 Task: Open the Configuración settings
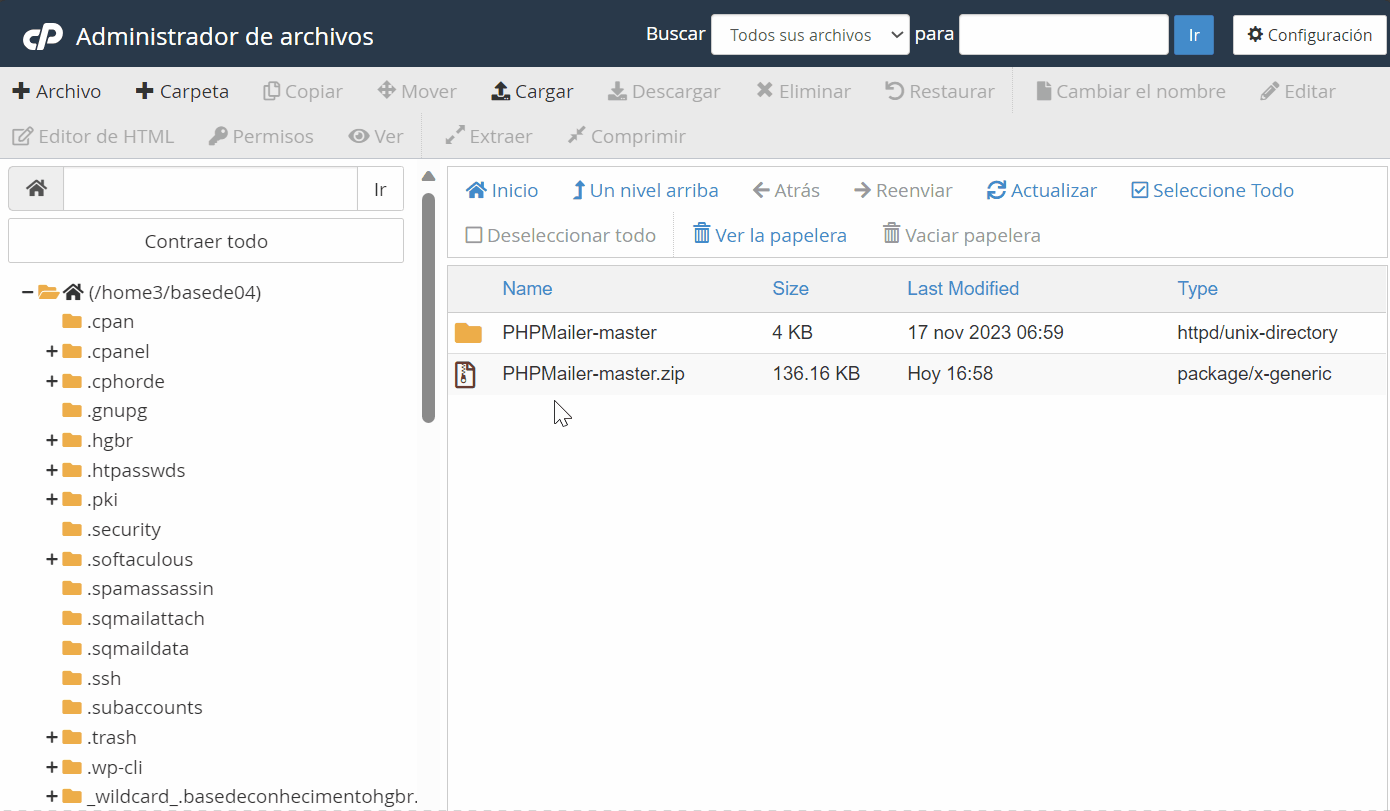(1310, 35)
